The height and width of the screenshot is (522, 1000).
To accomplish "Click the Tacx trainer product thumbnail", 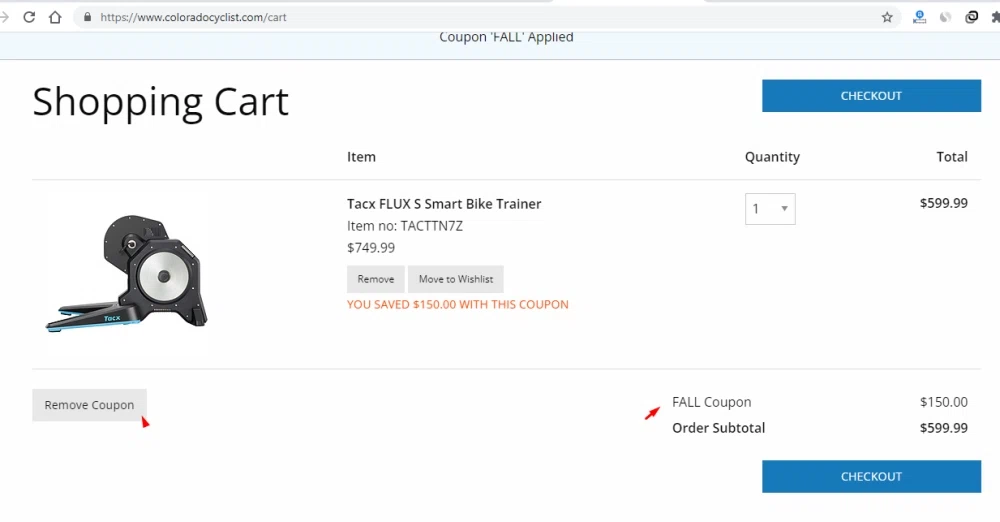I will (127, 272).
